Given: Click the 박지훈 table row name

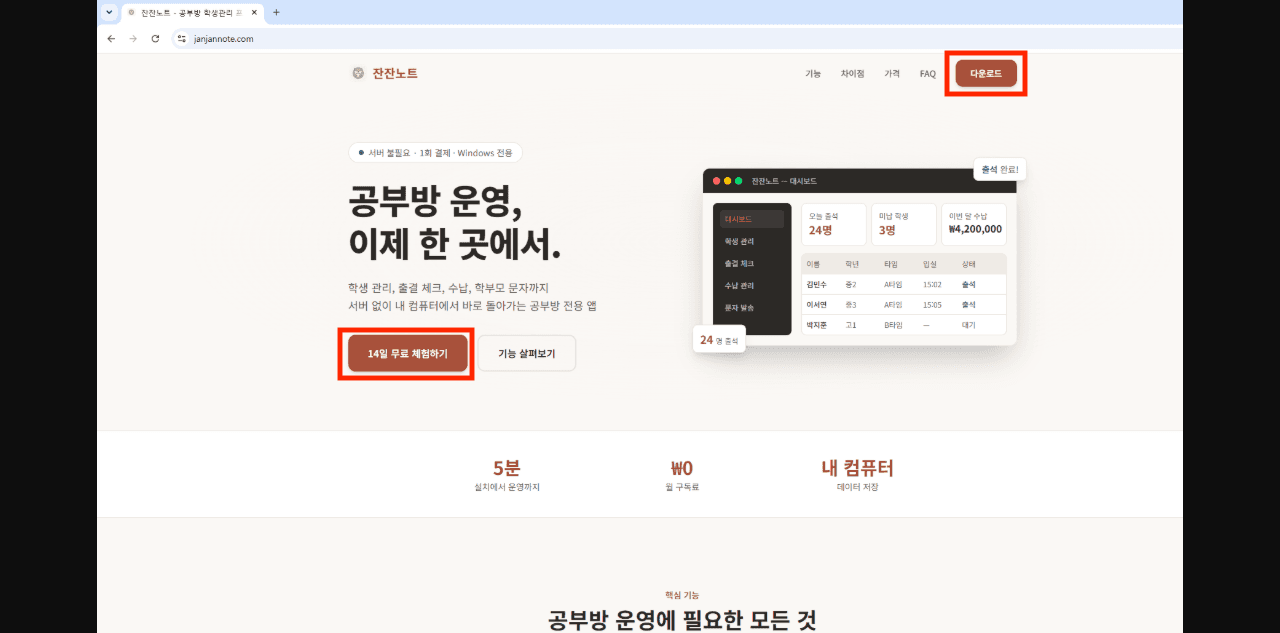Looking at the screenshot, I should point(819,325).
